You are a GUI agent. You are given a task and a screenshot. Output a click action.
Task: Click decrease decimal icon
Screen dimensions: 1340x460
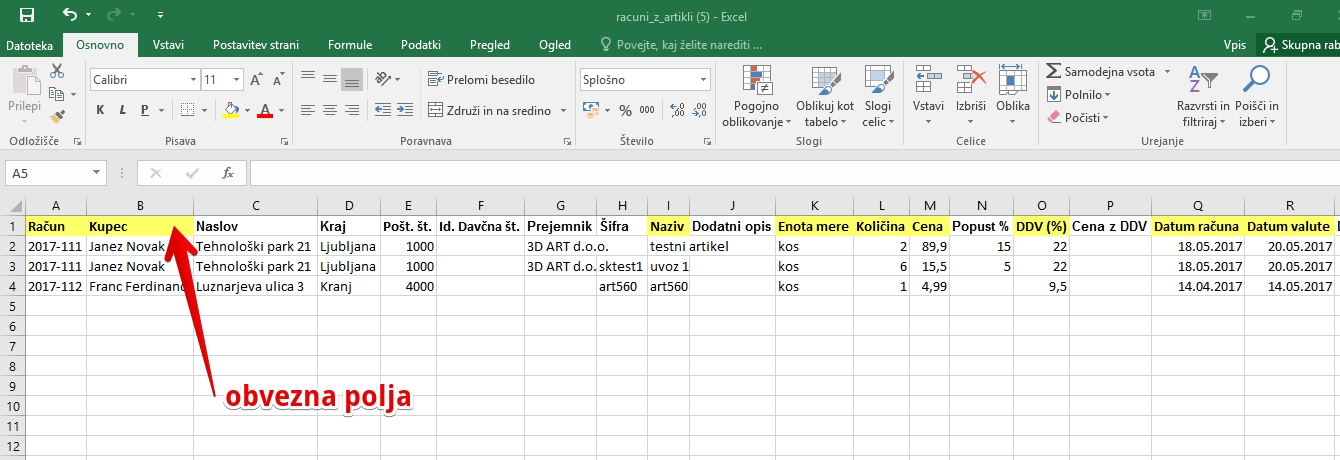pyautogui.click(x=697, y=110)
